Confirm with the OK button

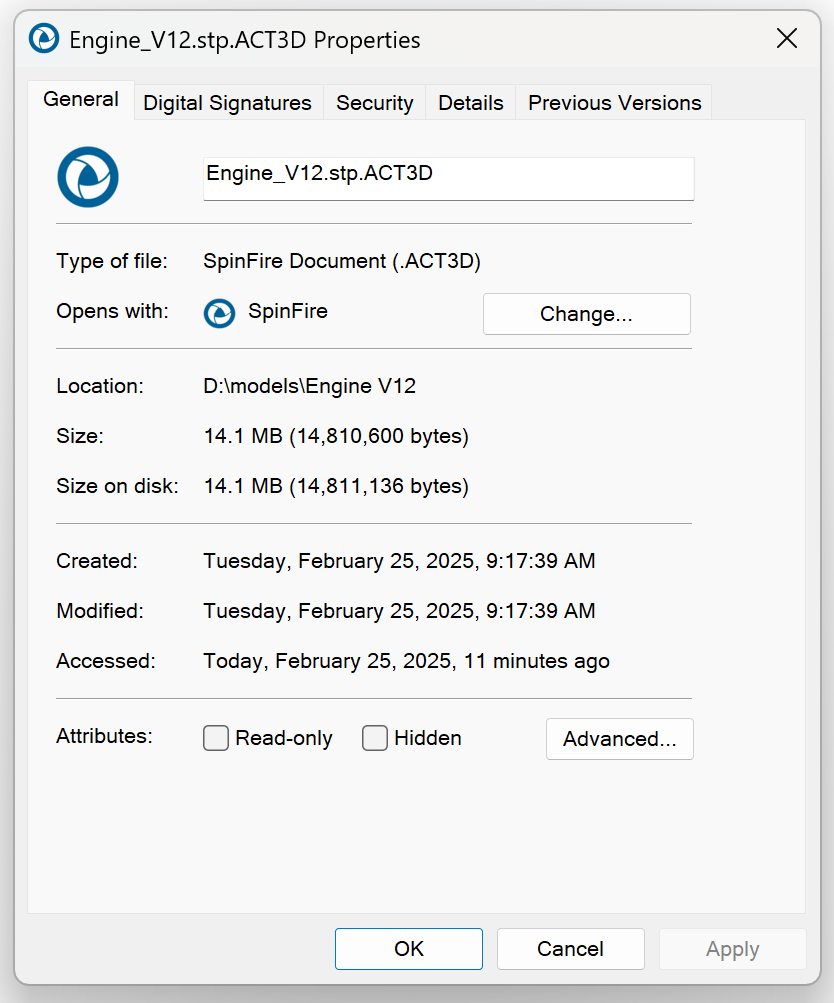(408, 949)
